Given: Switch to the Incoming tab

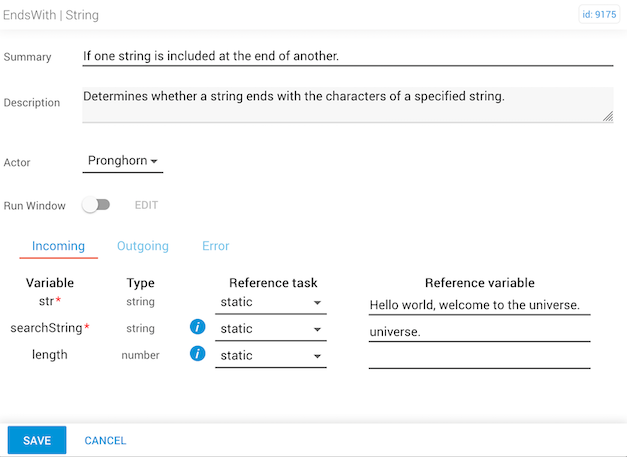Looking at the screenshot, I should [58, 246].
